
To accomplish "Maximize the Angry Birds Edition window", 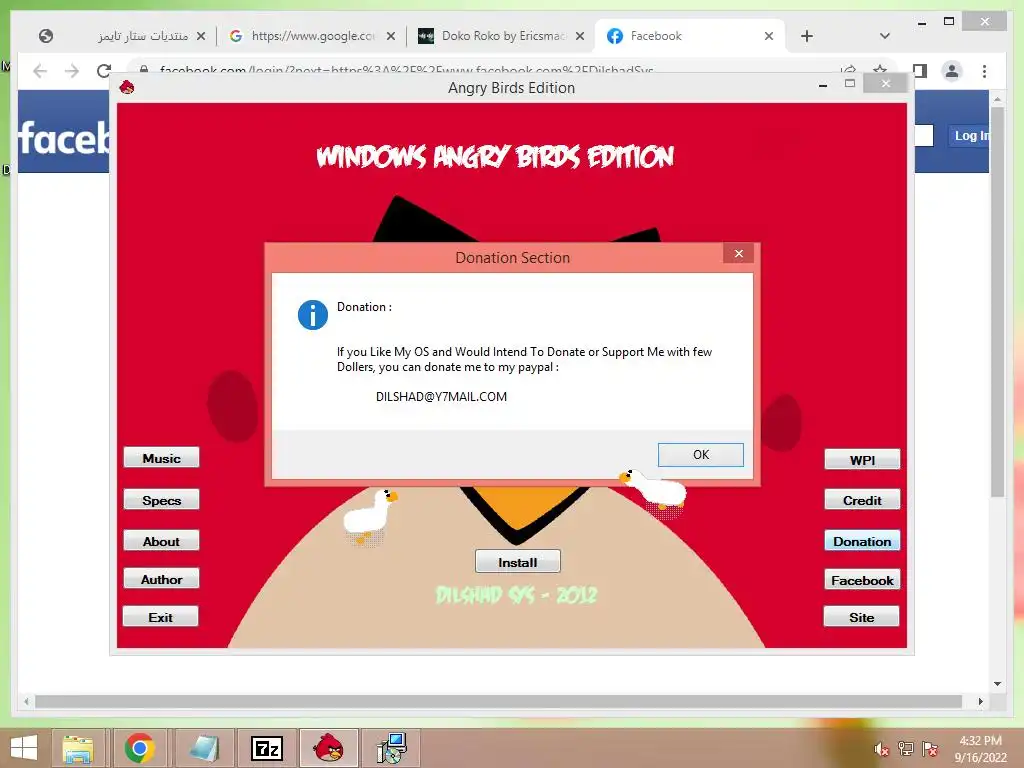I will tap(850, 84).
